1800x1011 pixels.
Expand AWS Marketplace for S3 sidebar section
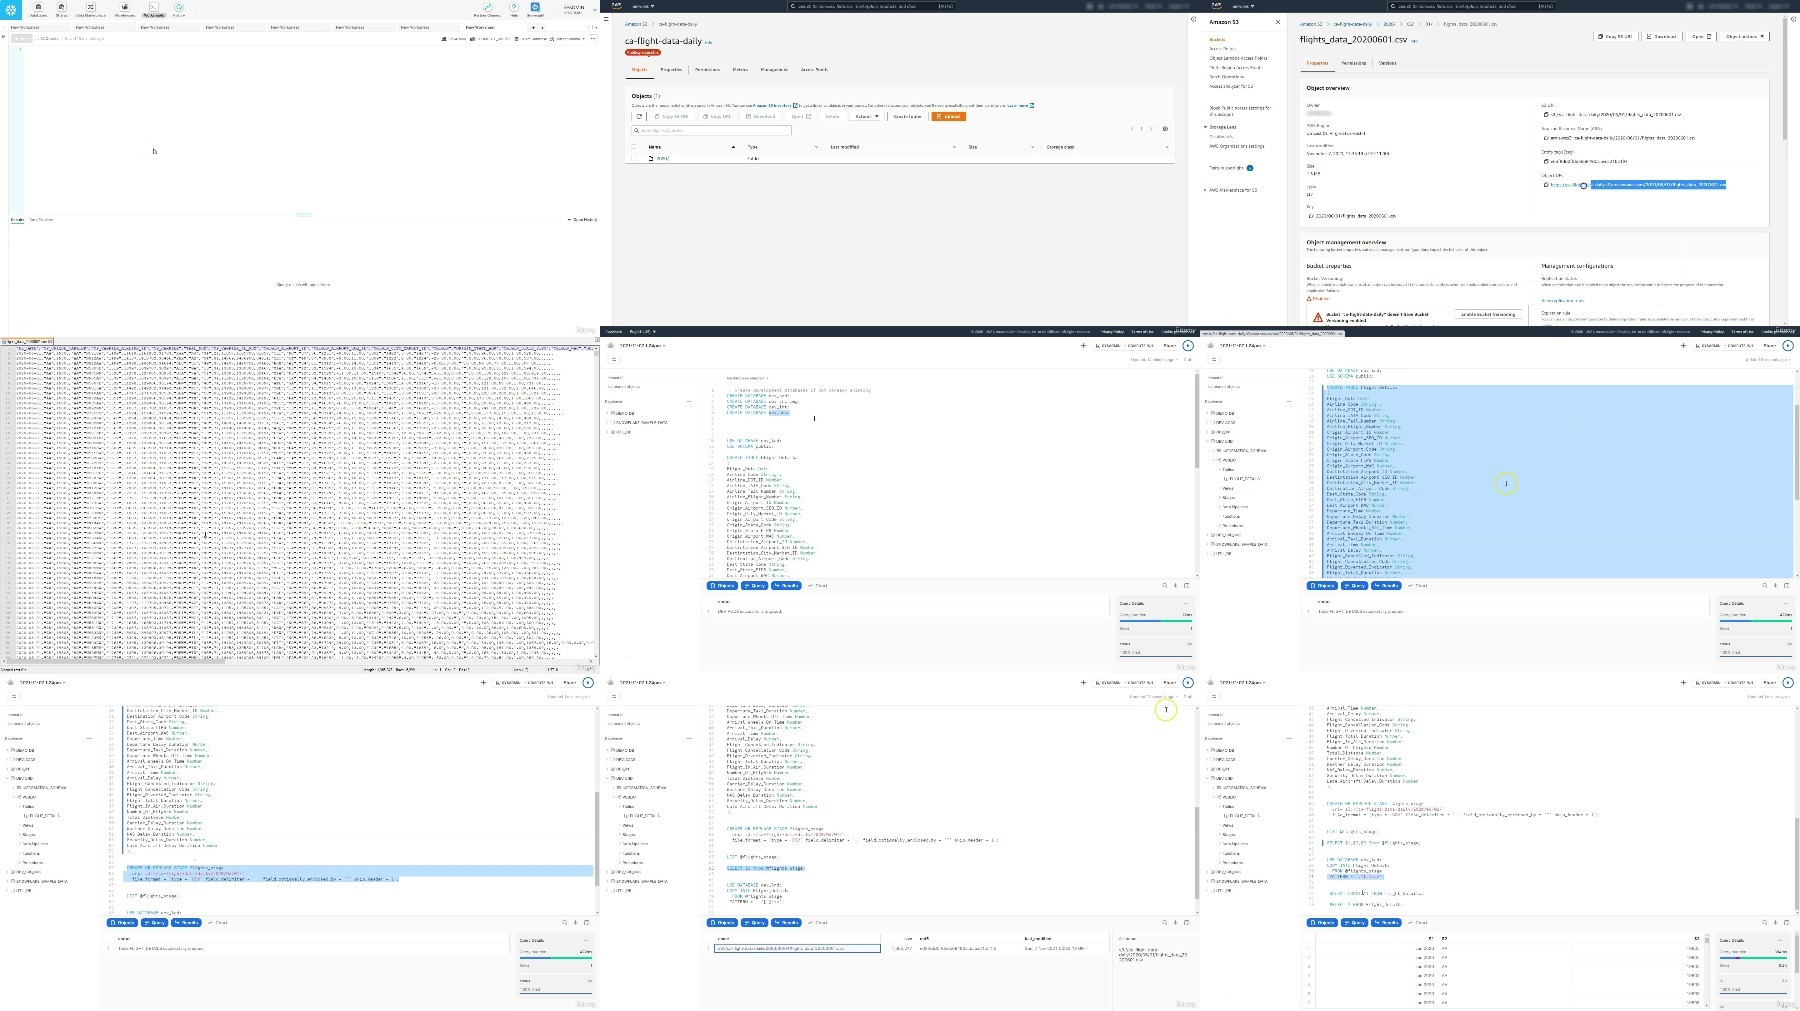coord(1205,190)
